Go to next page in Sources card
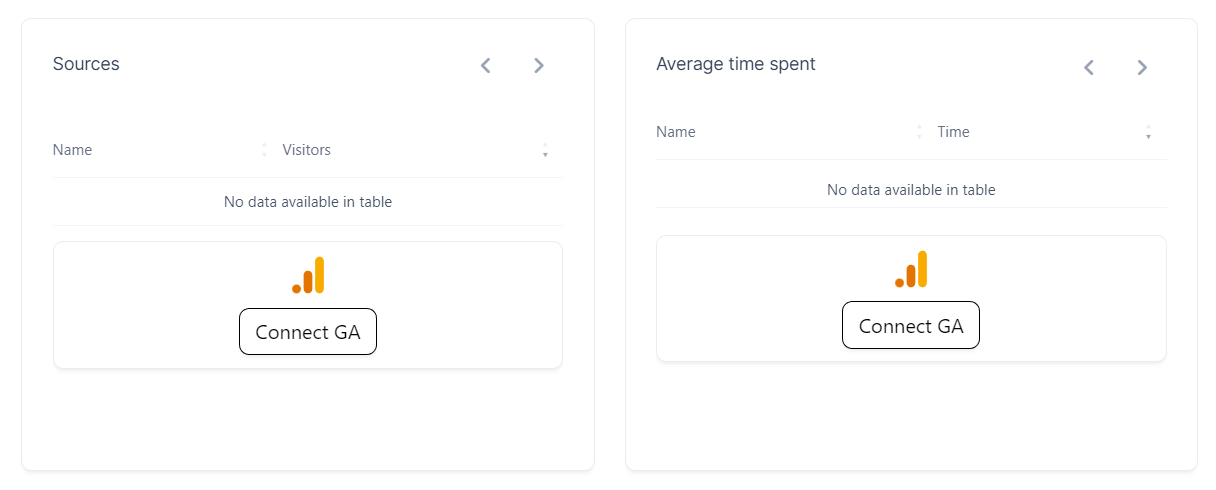The width and height of the screenshot is (1216, 490). [539, 66]
